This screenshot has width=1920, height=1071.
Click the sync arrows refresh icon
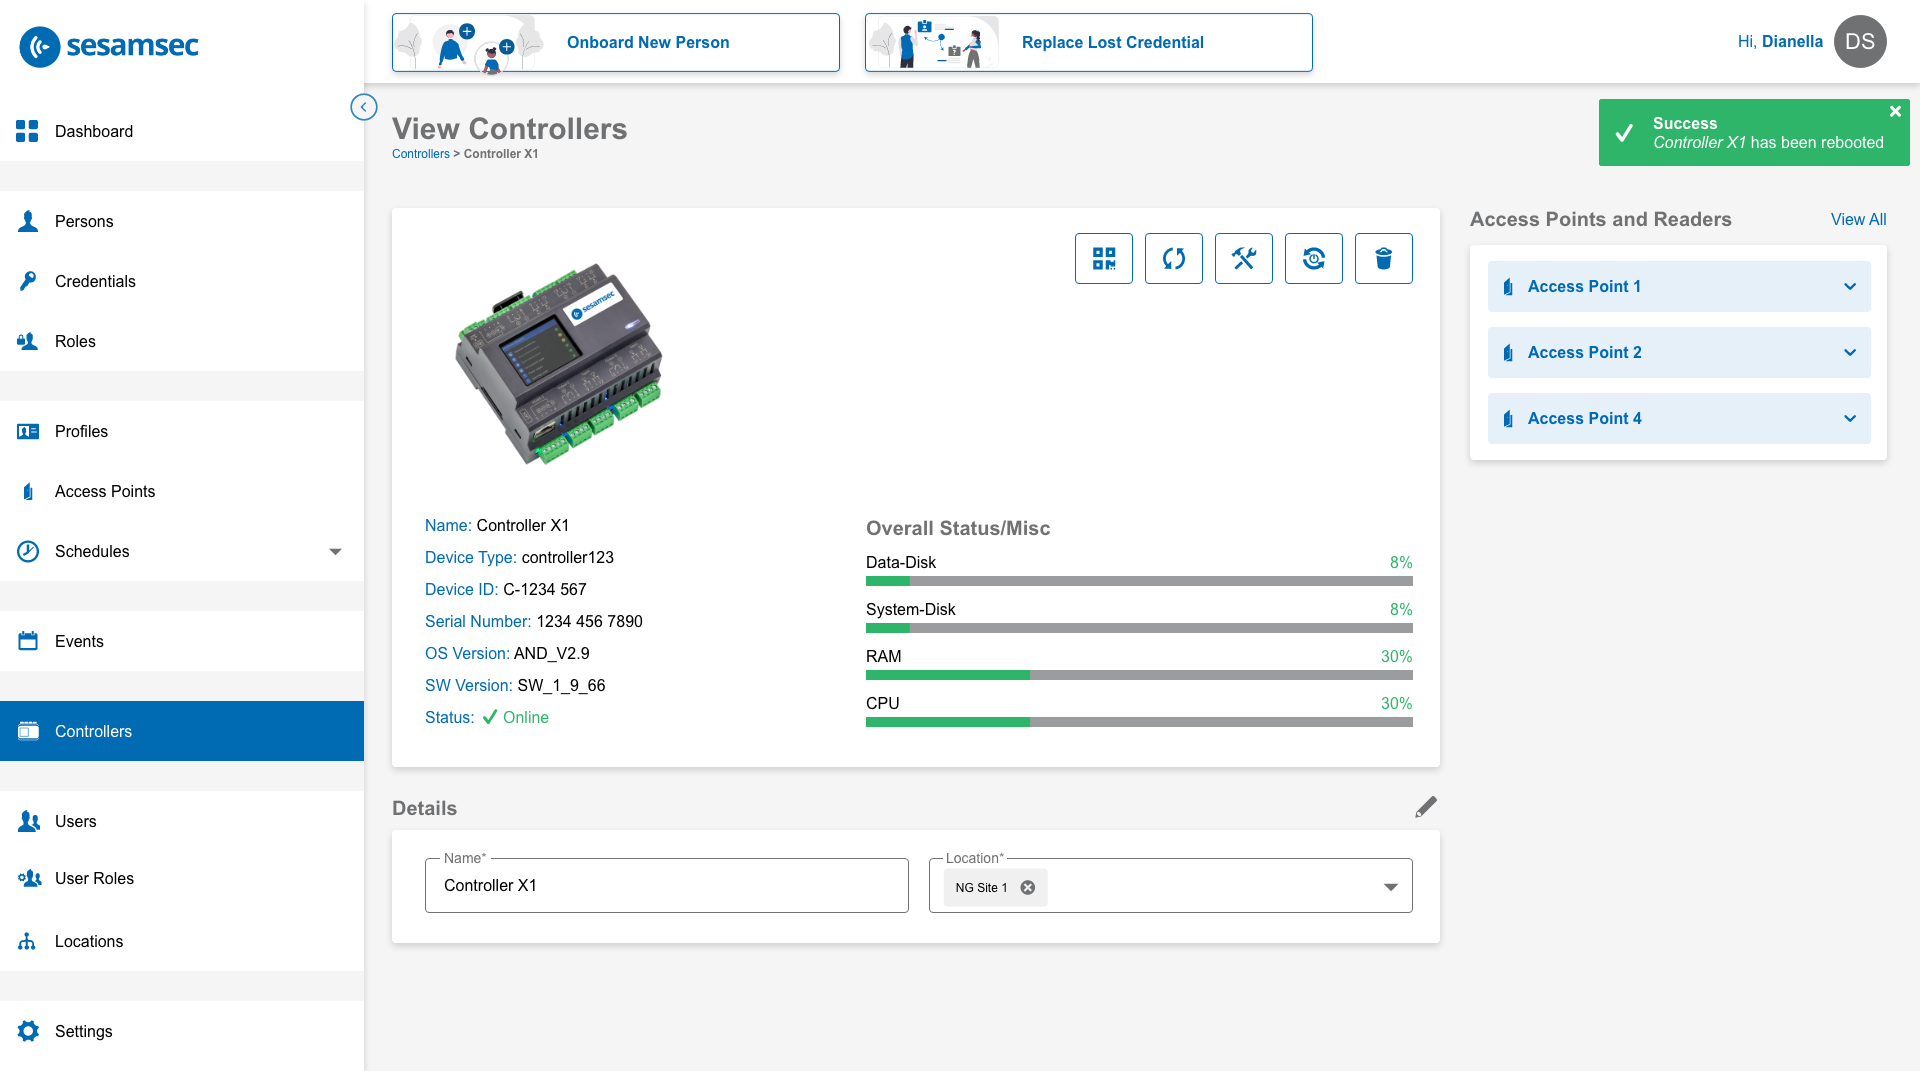point(1174,259)
